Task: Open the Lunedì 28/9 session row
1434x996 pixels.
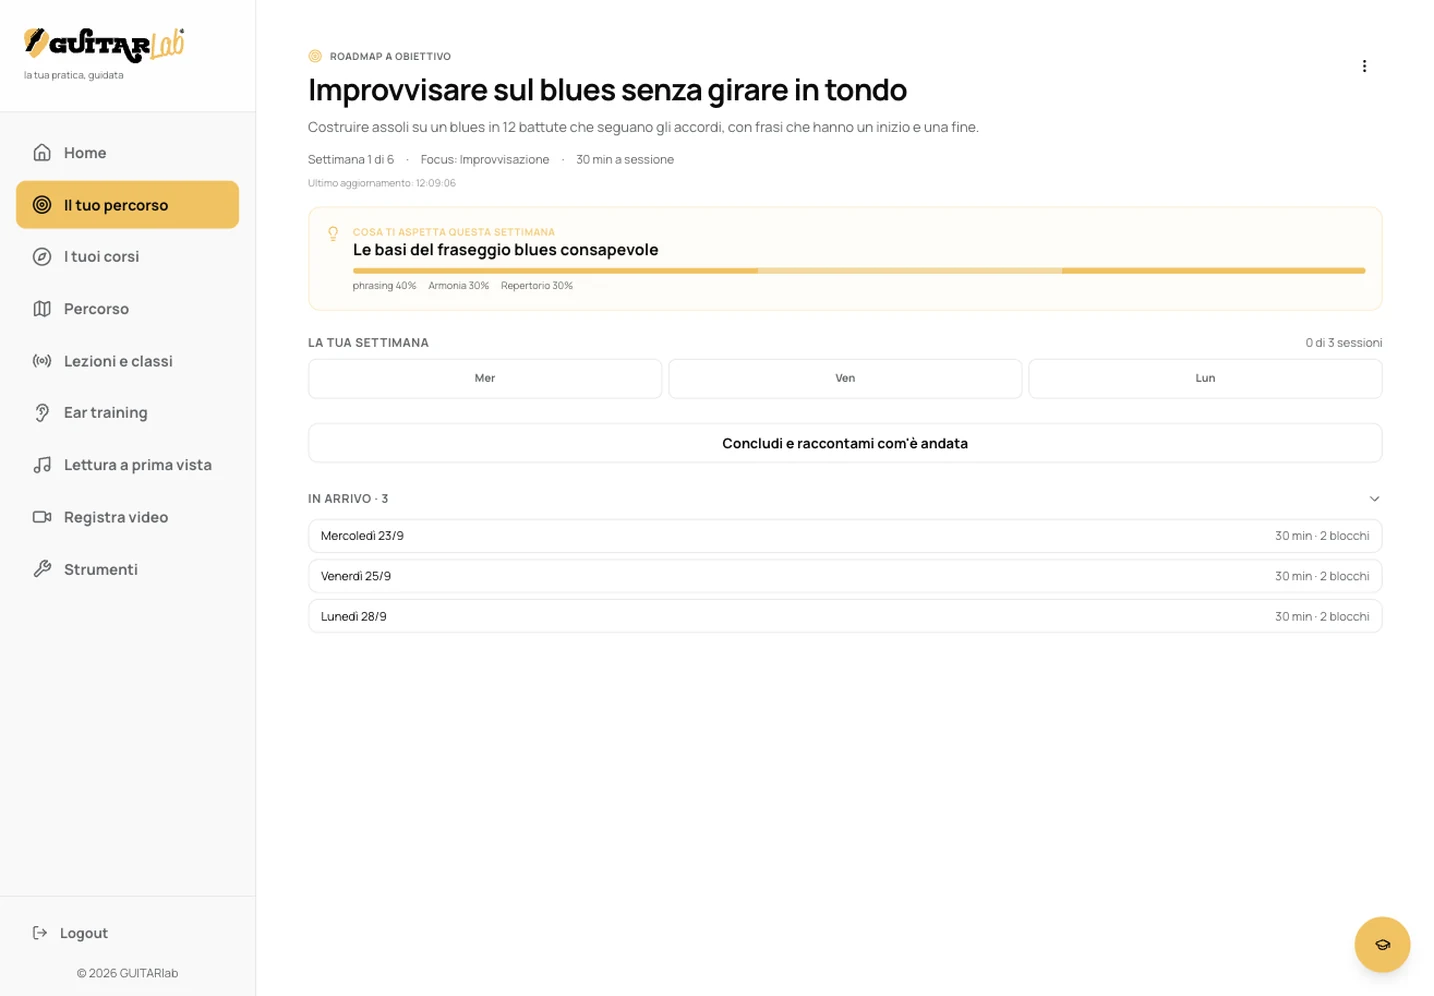Action: (845, 616)
